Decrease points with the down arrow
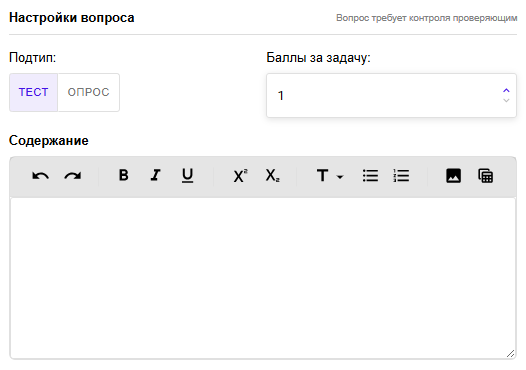The image size is (526, 370). click(506, 100)
